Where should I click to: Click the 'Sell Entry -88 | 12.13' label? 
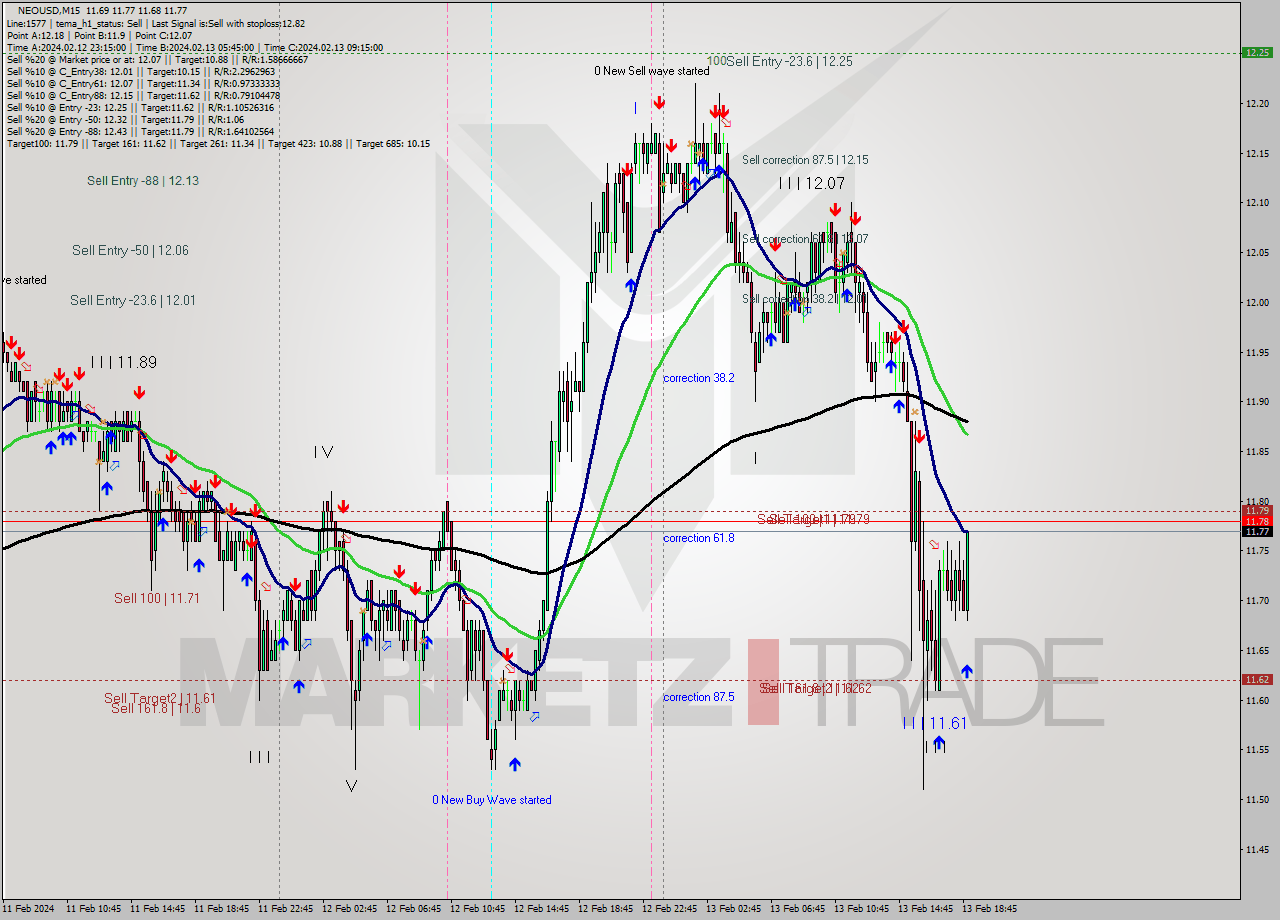[x=143, y=181]
